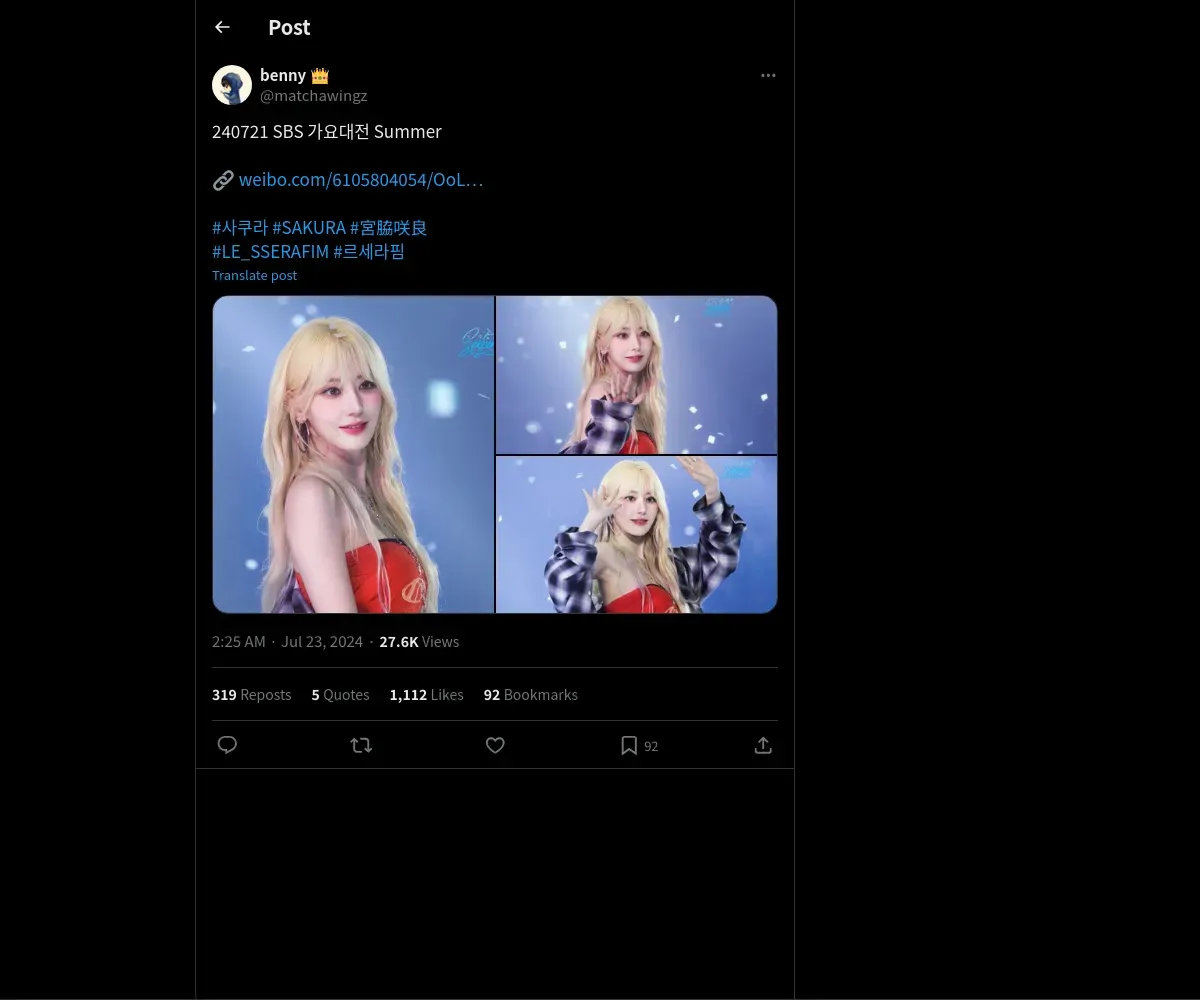1200x1000 pixels.
Task: Click the share upload icon
Action: (763, 745)
